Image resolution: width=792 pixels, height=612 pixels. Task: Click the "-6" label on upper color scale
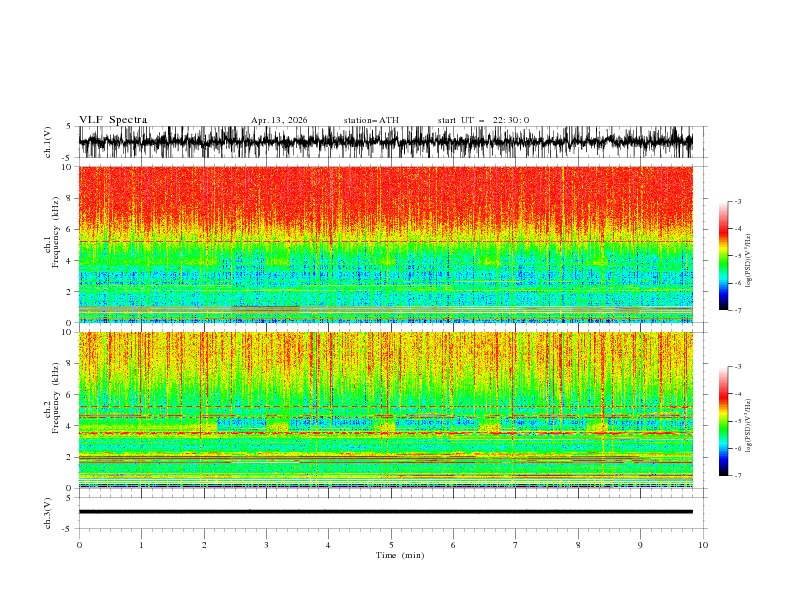tap(737, 283)
